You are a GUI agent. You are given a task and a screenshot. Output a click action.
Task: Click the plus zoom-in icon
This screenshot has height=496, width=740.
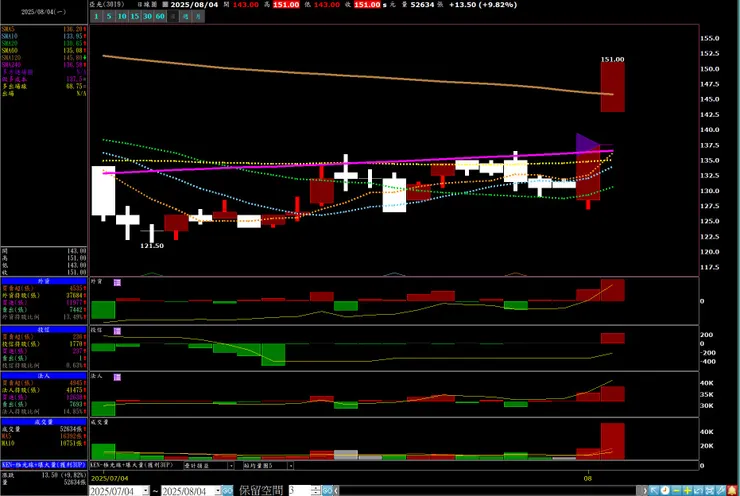pos(687,491)
